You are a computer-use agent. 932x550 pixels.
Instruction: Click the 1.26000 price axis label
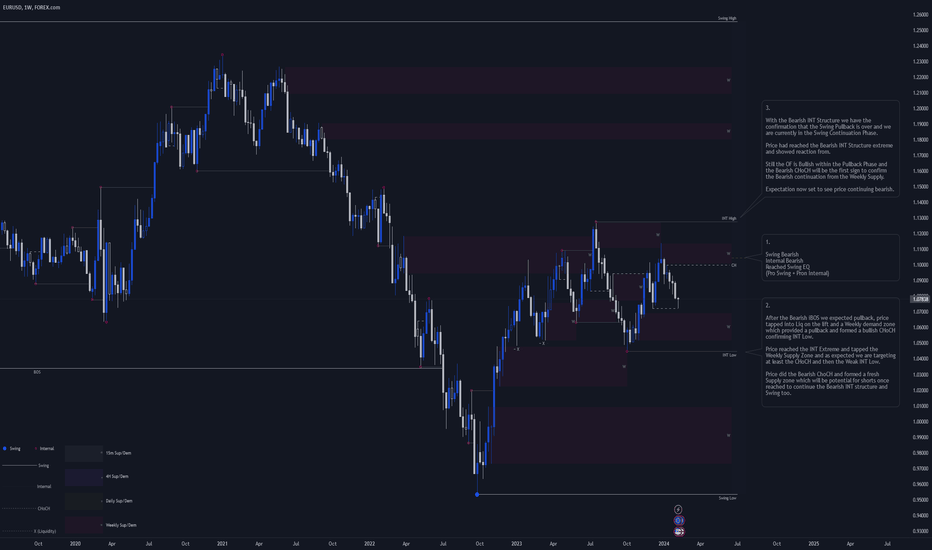[x=921, y=15]
